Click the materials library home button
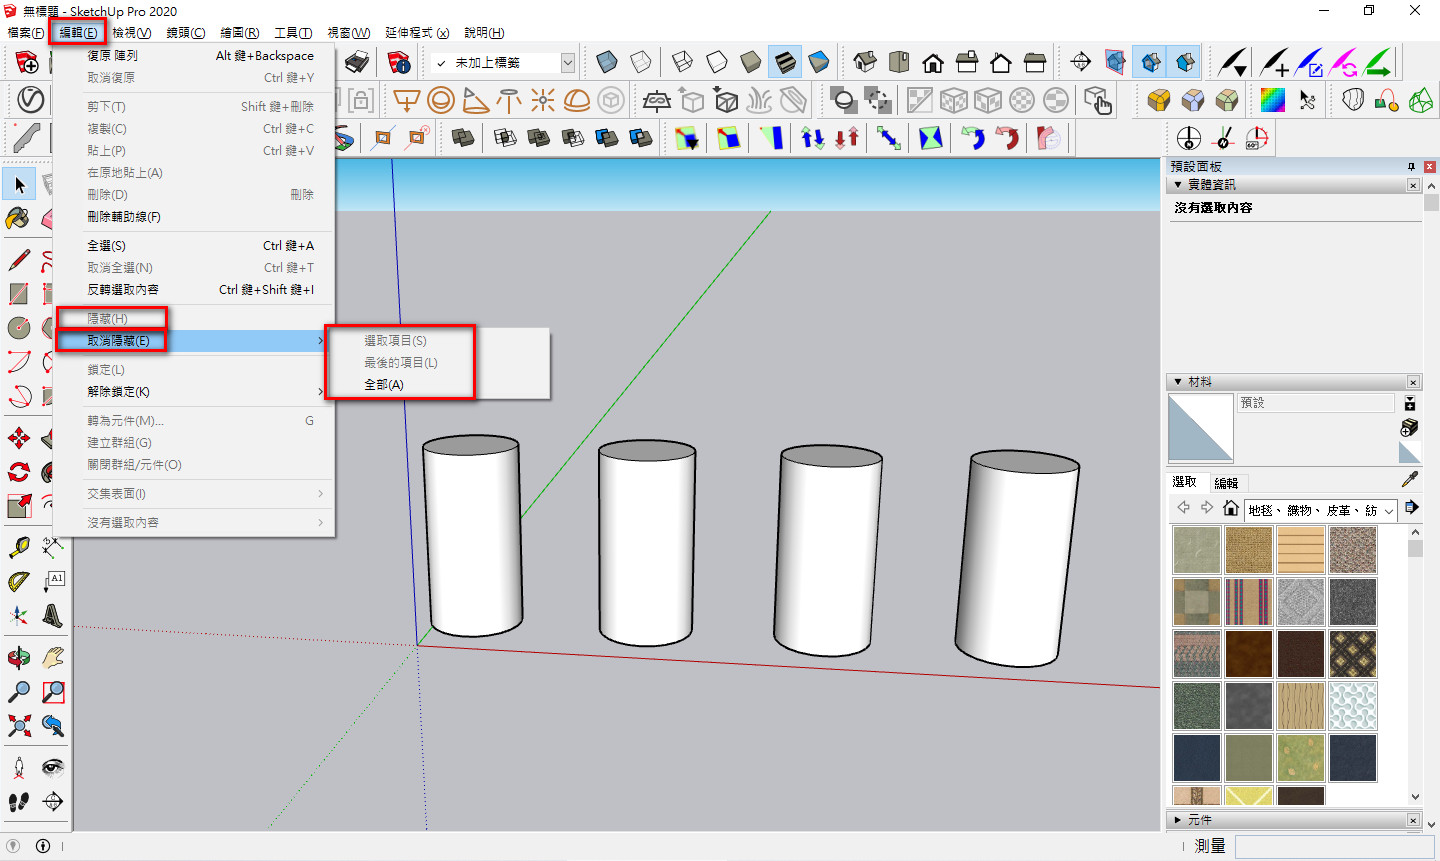1440x861 pixels. pos(1231,508)
